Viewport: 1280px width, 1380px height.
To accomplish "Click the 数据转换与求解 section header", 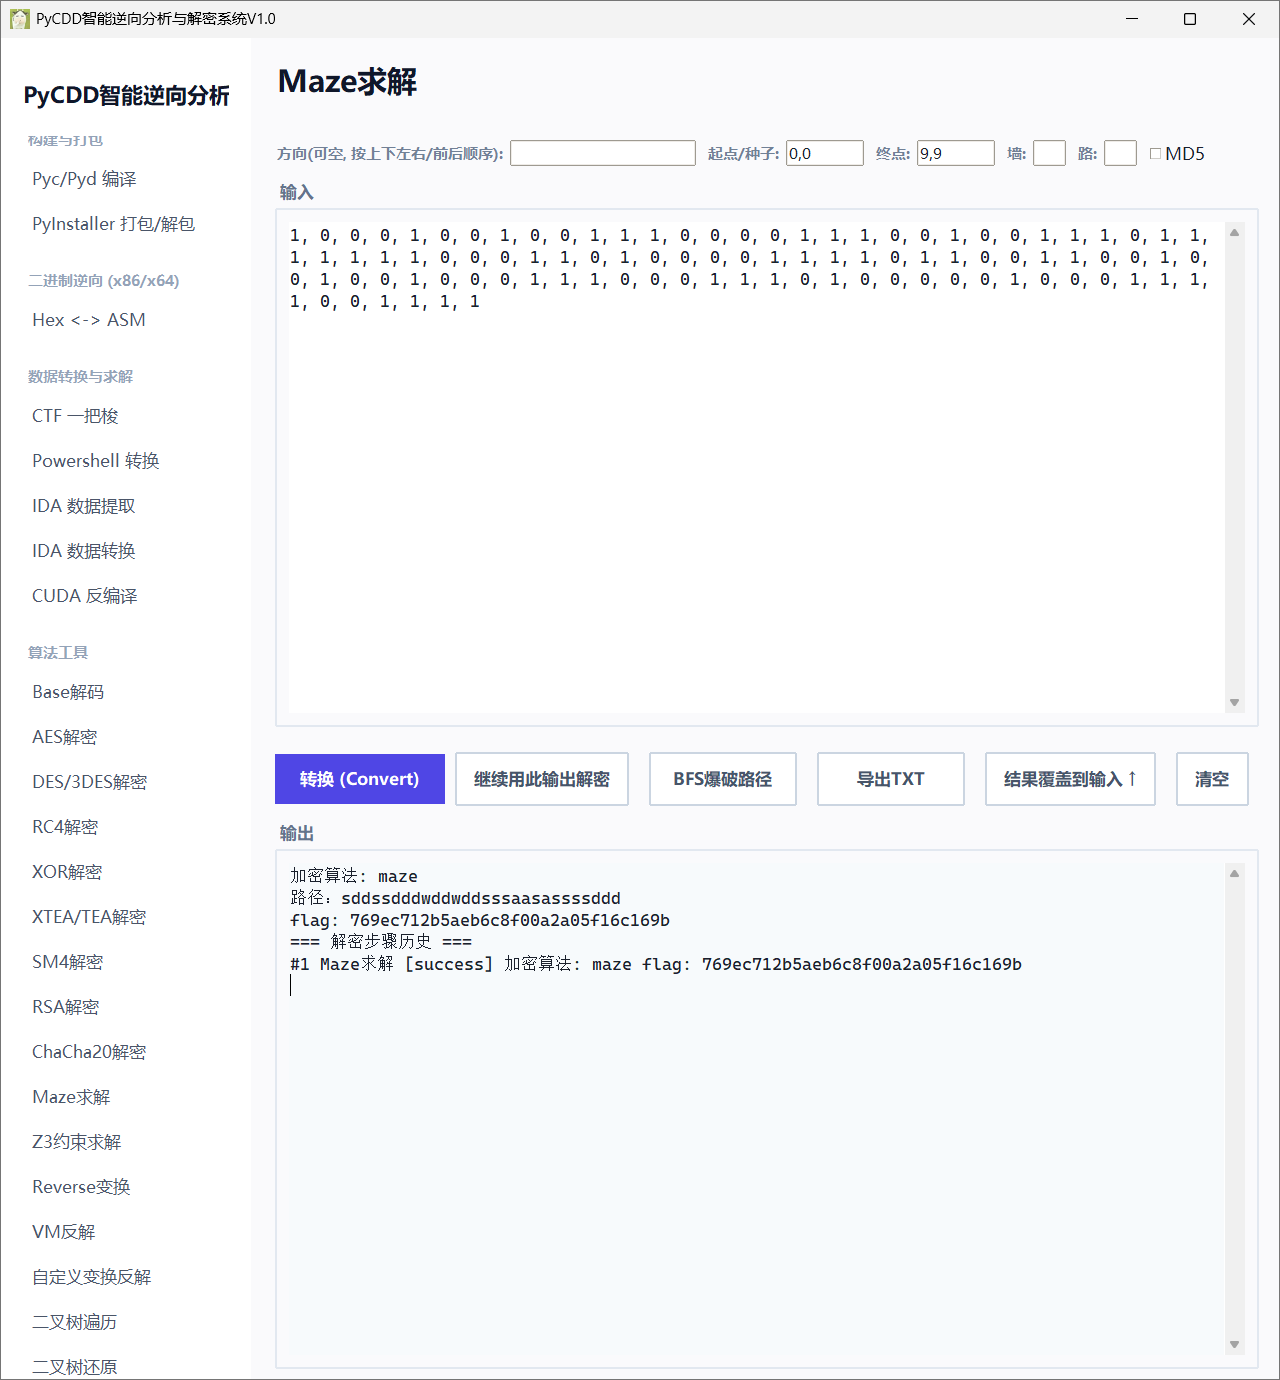I will pos(80,377).
